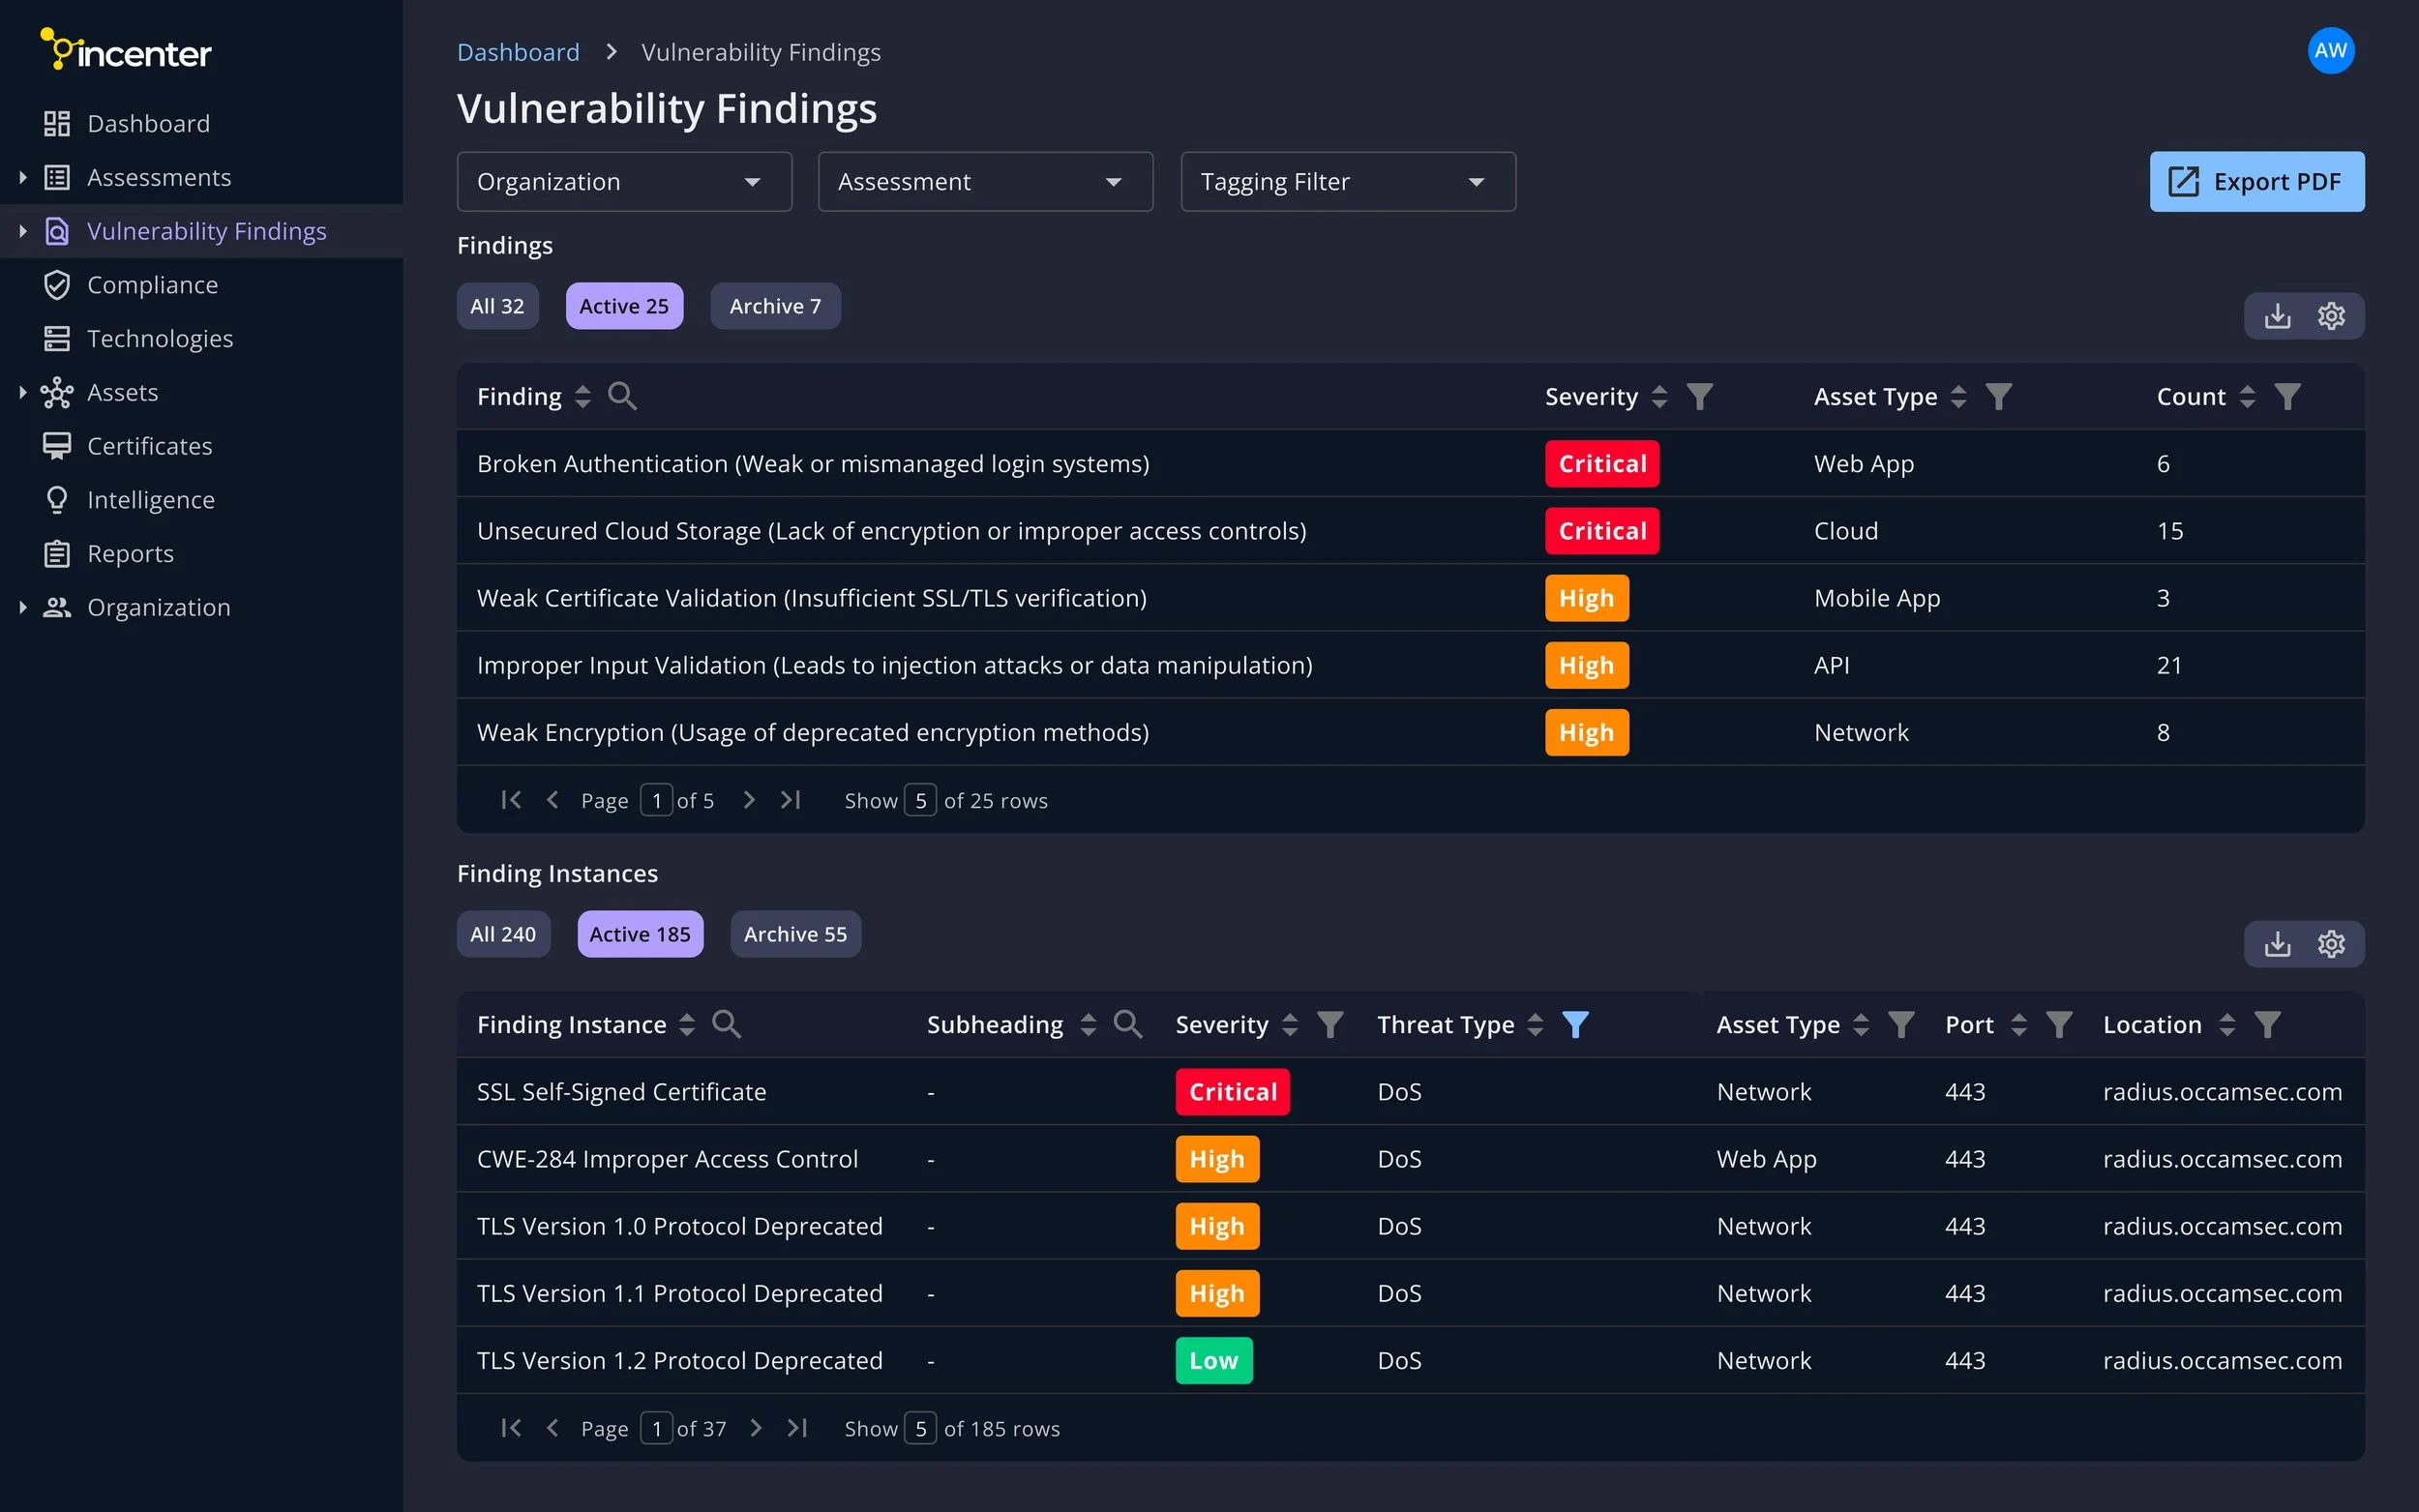Filter the Severity column in Findings
Screen dimensions: 2419x1512
point(1700,396)
